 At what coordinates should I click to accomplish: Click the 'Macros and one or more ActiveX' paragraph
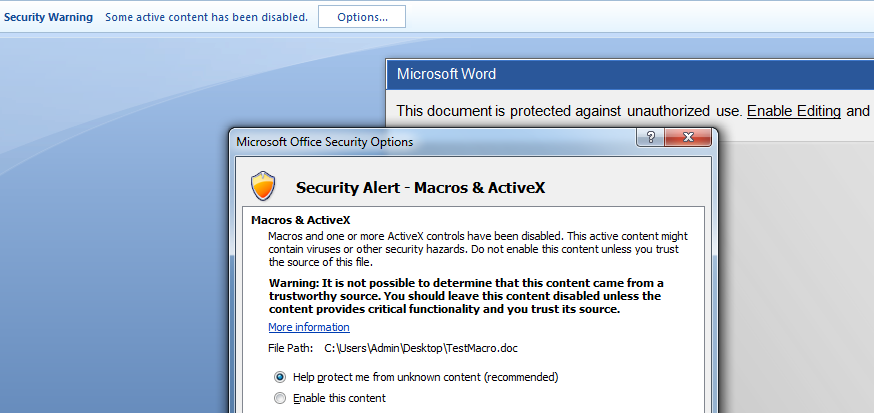(477, 248)
